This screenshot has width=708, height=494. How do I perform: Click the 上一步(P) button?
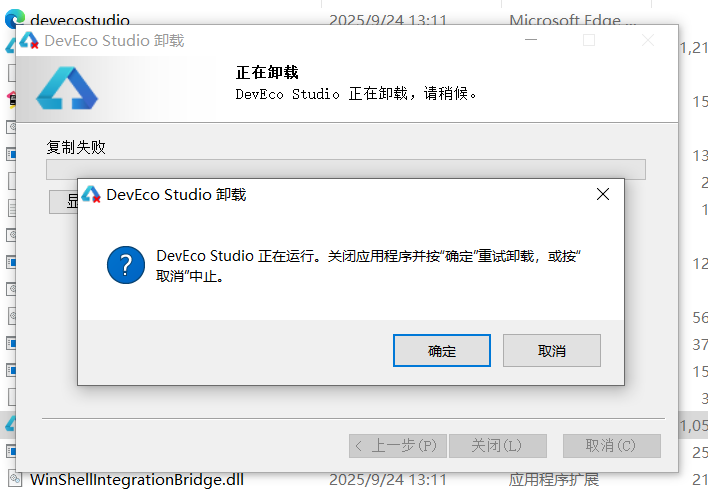coord(398,446)
